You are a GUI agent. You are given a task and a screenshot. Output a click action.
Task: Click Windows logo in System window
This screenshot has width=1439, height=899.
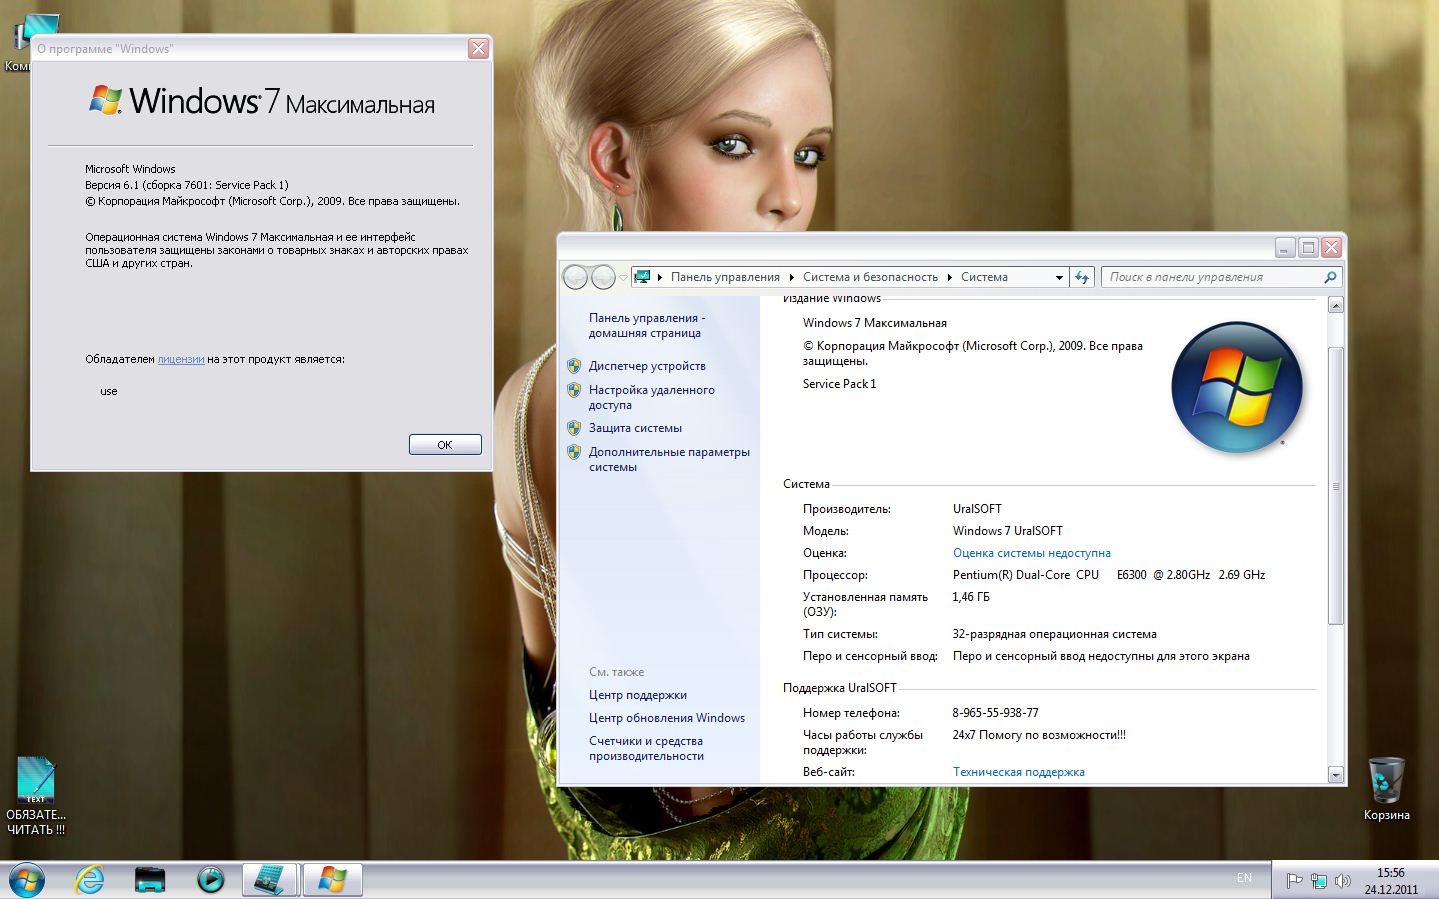(x=1237, y=386)
